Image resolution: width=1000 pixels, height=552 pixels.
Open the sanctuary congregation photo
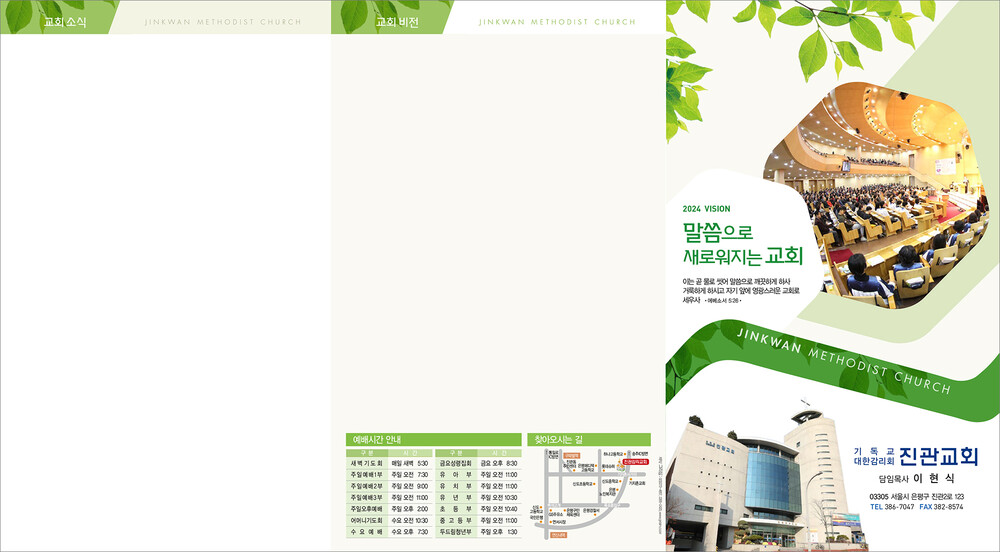click(x=880, y=190)
